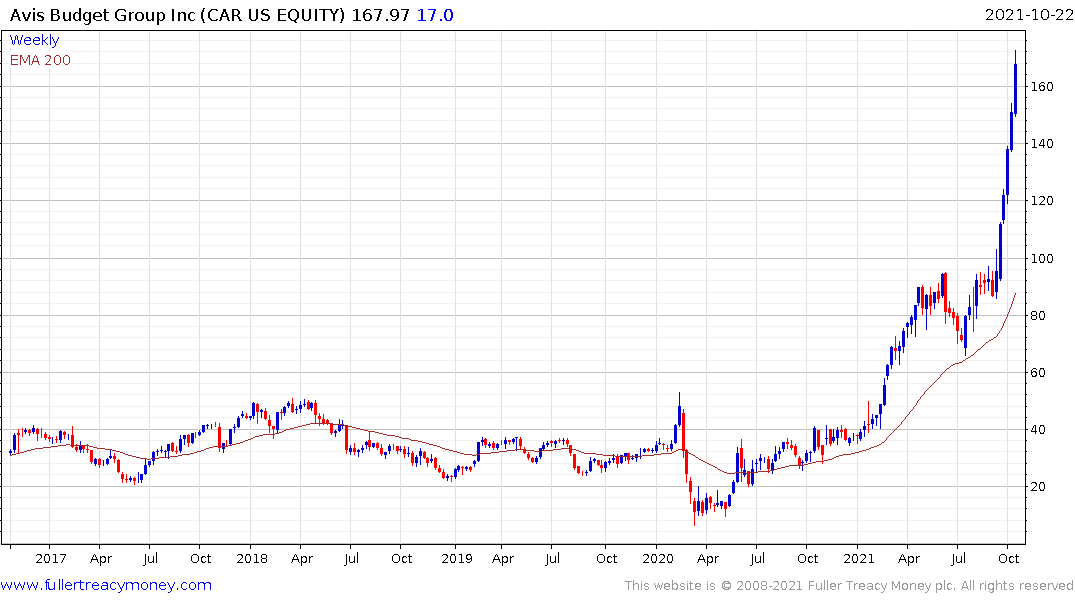Click the 100 price axis label
The width and height of the screenshot is (1075, 600).
point(1041,259)
